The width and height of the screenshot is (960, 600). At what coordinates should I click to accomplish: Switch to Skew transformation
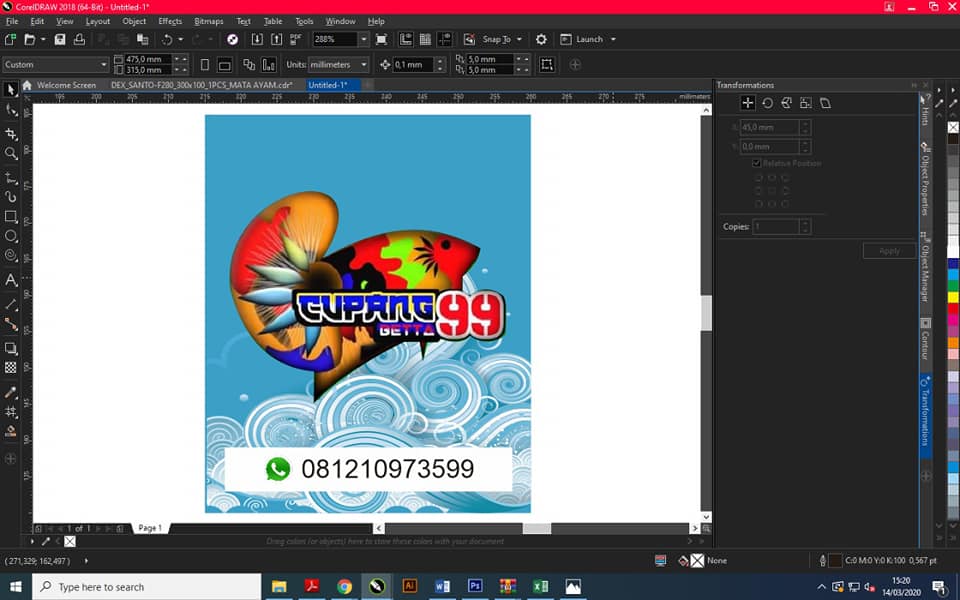point(825,103)
